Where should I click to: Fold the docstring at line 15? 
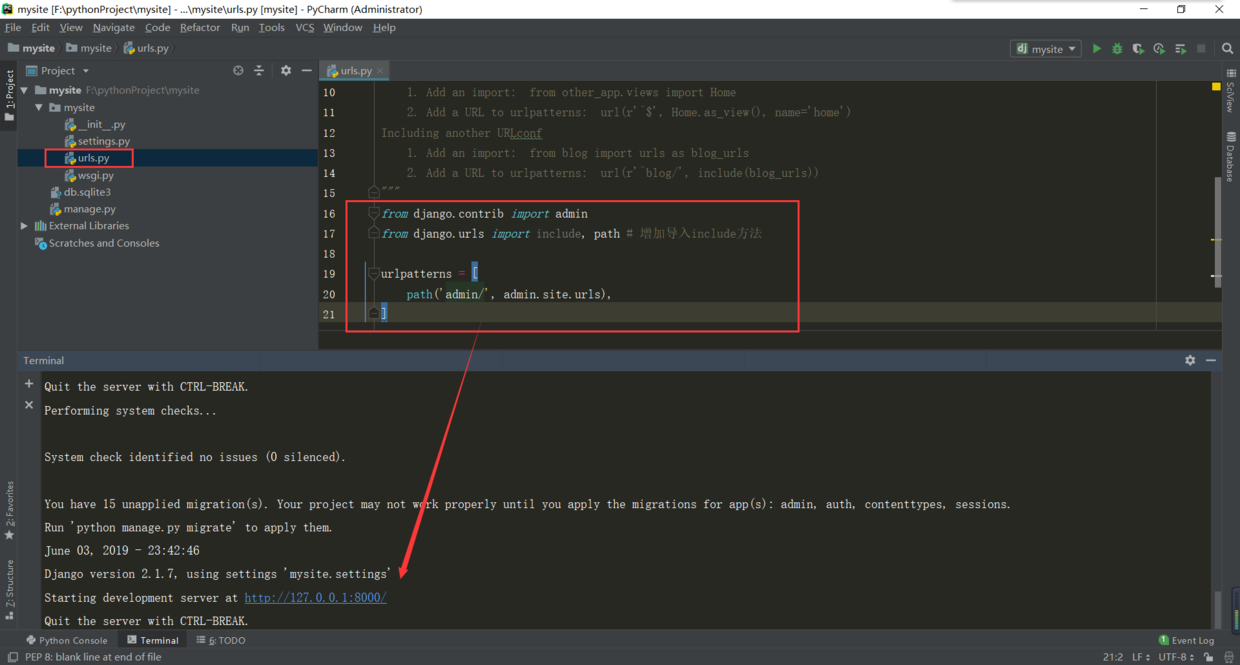coord(373,192)
